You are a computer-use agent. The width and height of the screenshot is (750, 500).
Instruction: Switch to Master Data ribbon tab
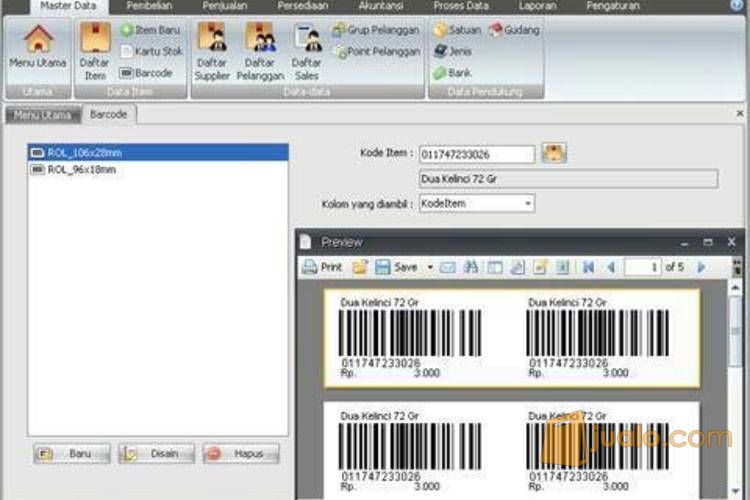point(68,6)
